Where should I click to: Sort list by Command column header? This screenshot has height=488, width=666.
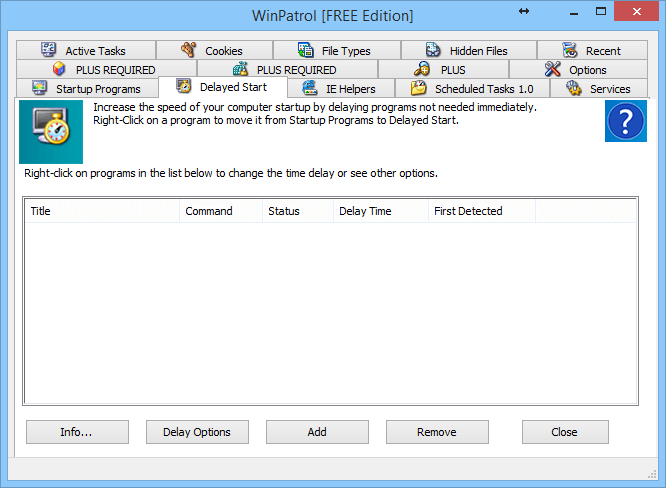click(x=221, y=211)
